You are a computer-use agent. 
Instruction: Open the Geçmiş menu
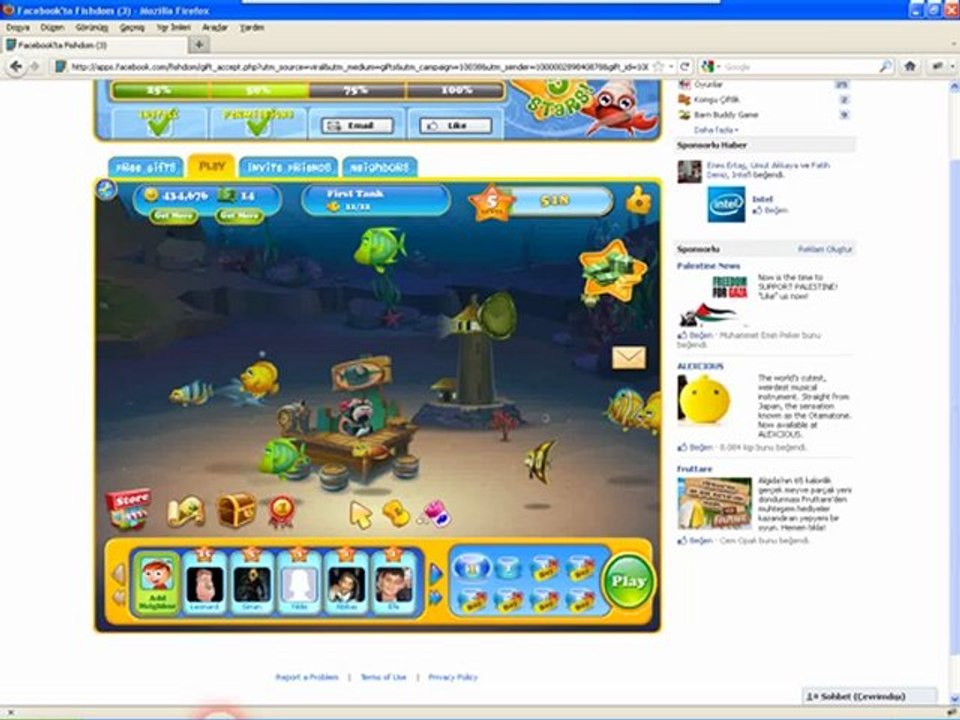[132, 28]
